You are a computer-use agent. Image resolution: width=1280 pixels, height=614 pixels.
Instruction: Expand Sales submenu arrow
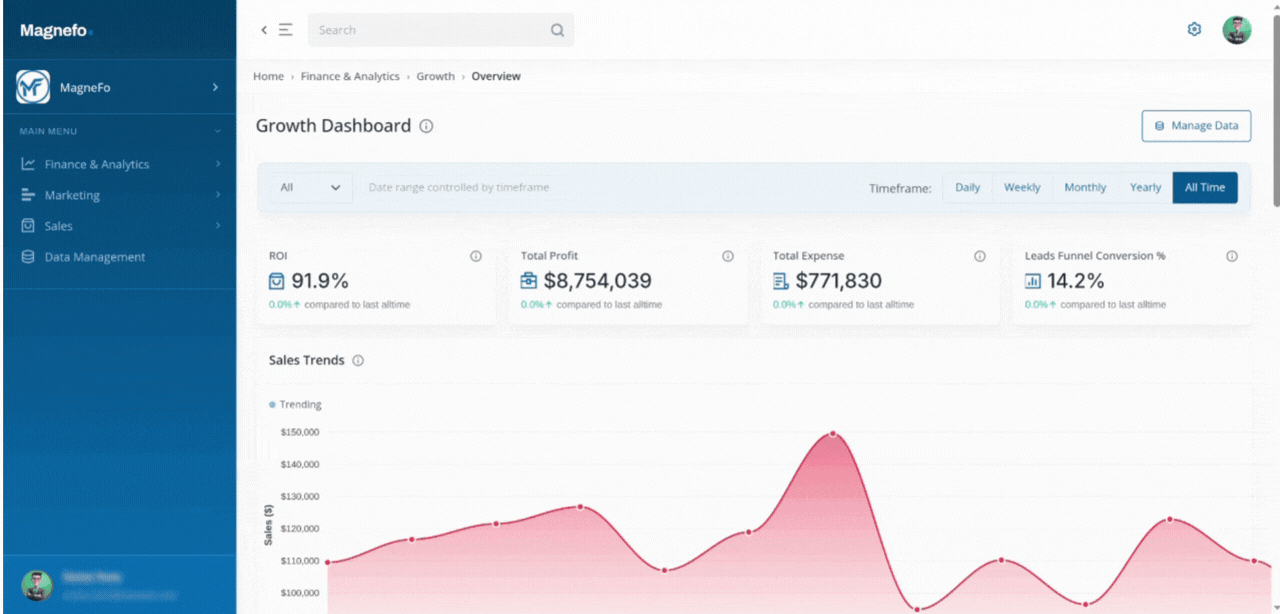217,226
